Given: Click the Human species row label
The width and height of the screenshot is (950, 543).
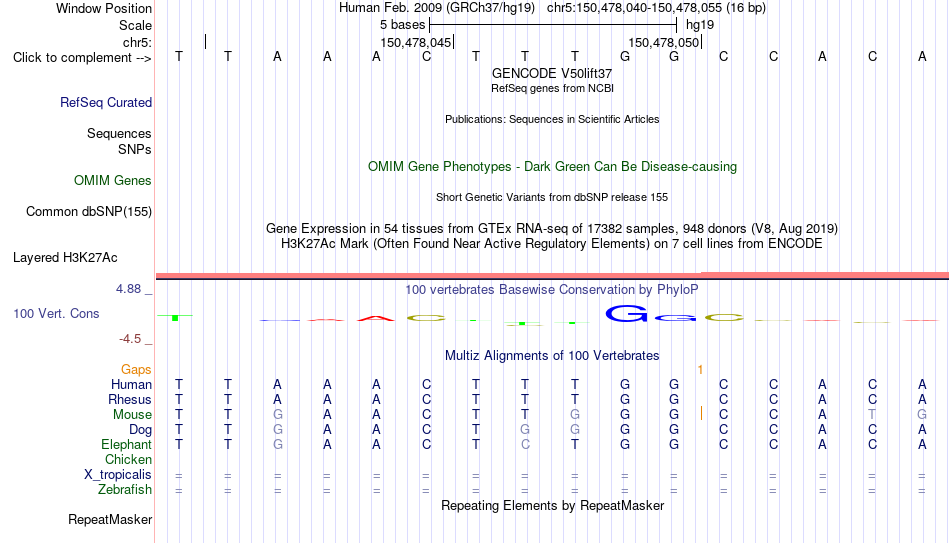Looking at the screenshot, I should (x=131, y=384).
